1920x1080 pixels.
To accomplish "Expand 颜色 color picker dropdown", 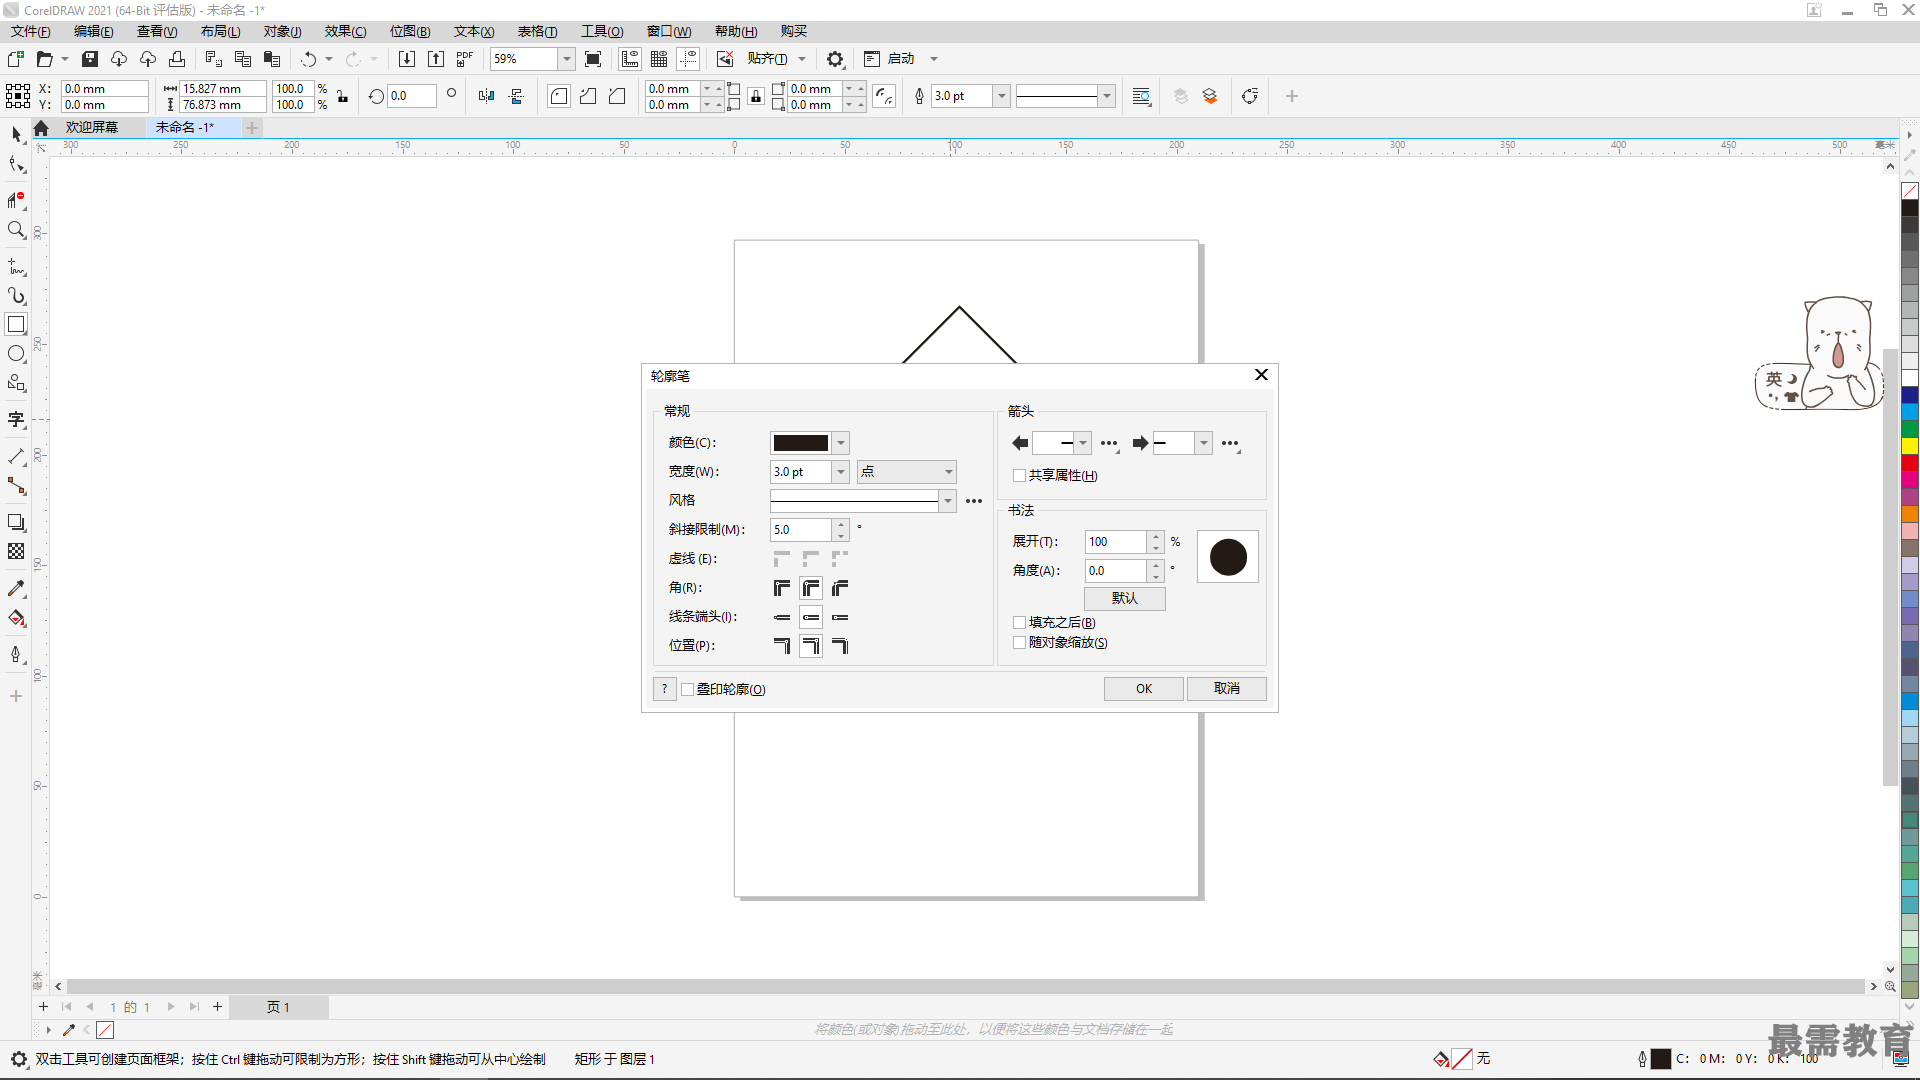I will (840, 442).
